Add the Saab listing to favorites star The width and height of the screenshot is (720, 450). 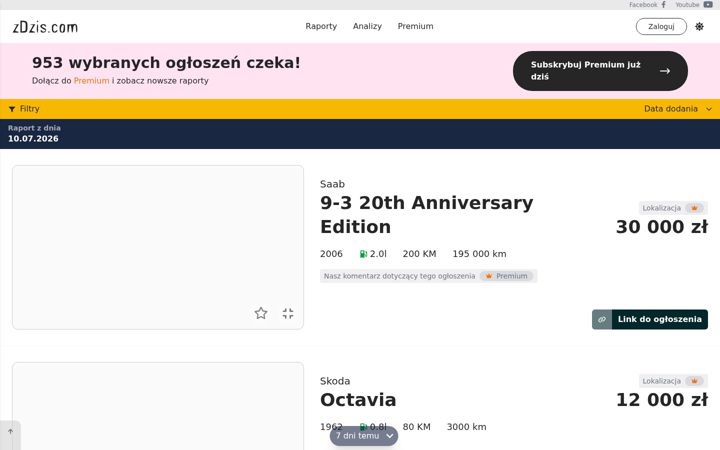click(x=261, y=313)
